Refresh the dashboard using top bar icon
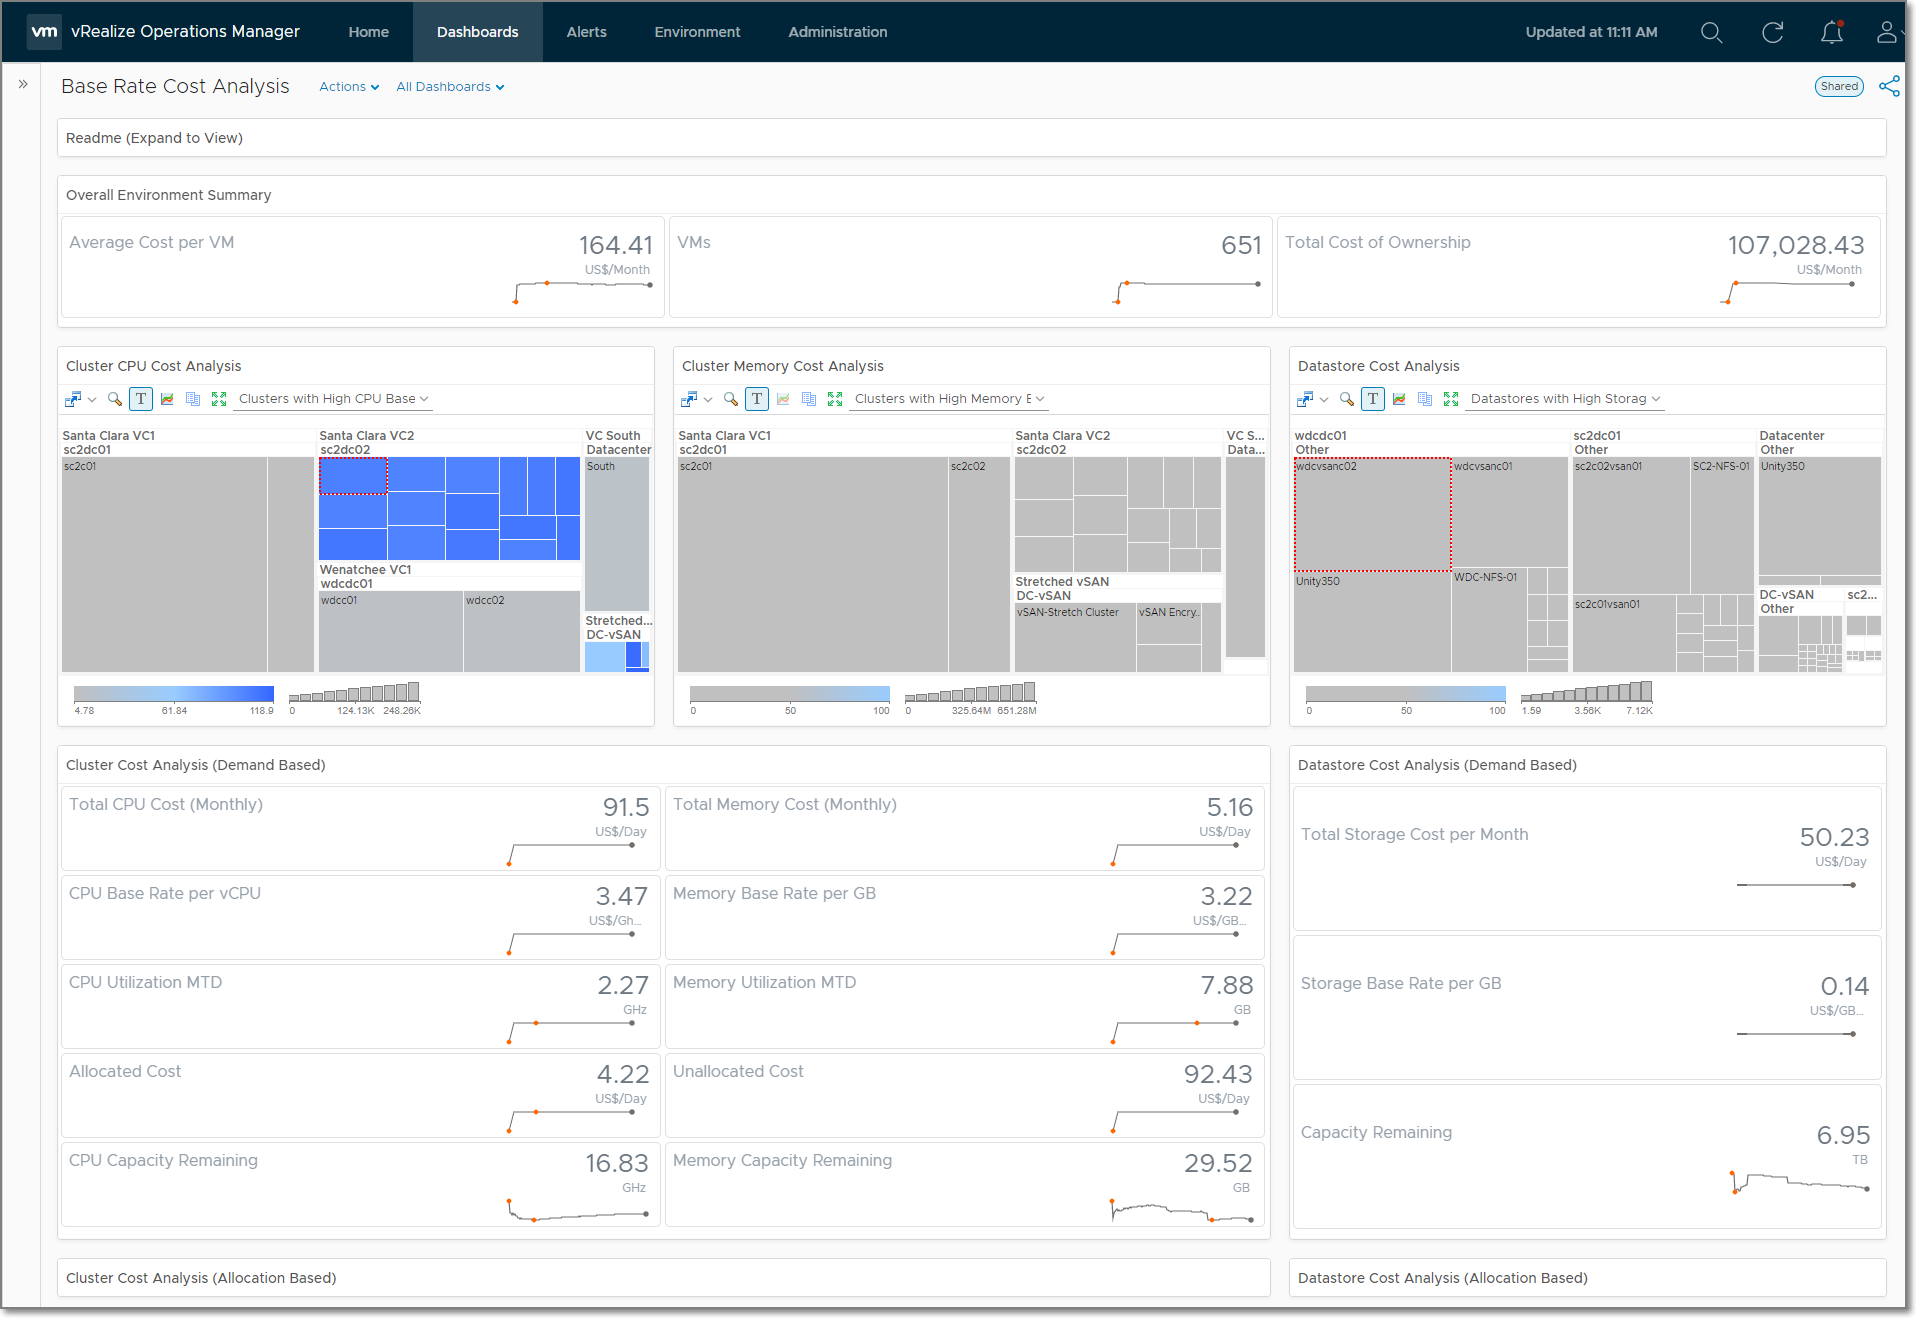Screen dimensions: 1916x1318 1772,32
